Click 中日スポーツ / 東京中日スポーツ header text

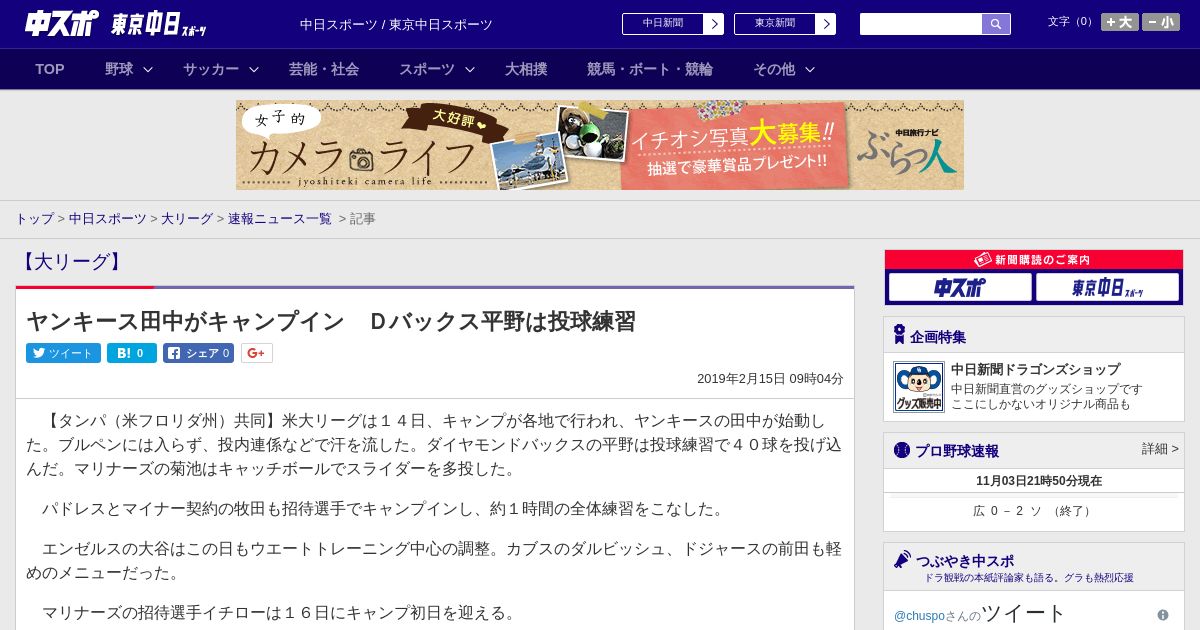coord(396,24)
